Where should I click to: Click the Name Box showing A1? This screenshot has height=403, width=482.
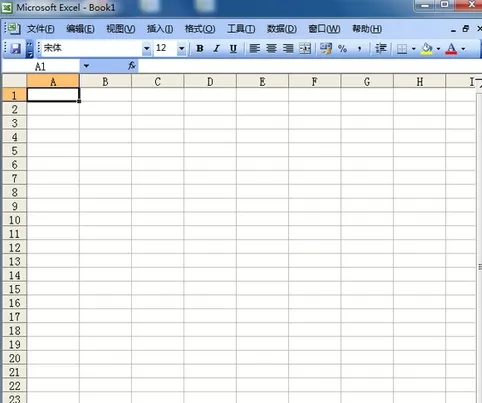point(41,66)
